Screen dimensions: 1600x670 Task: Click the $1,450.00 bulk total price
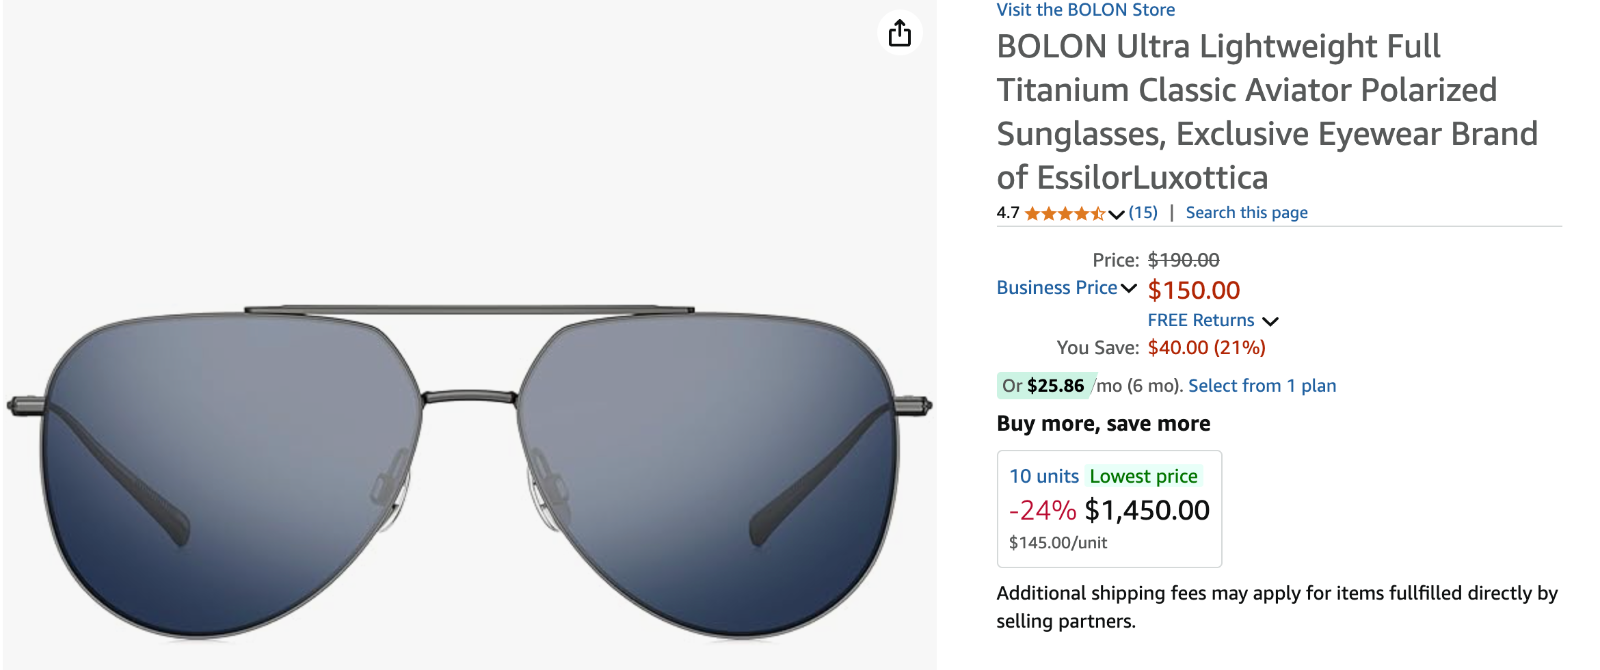(1147, 511)
